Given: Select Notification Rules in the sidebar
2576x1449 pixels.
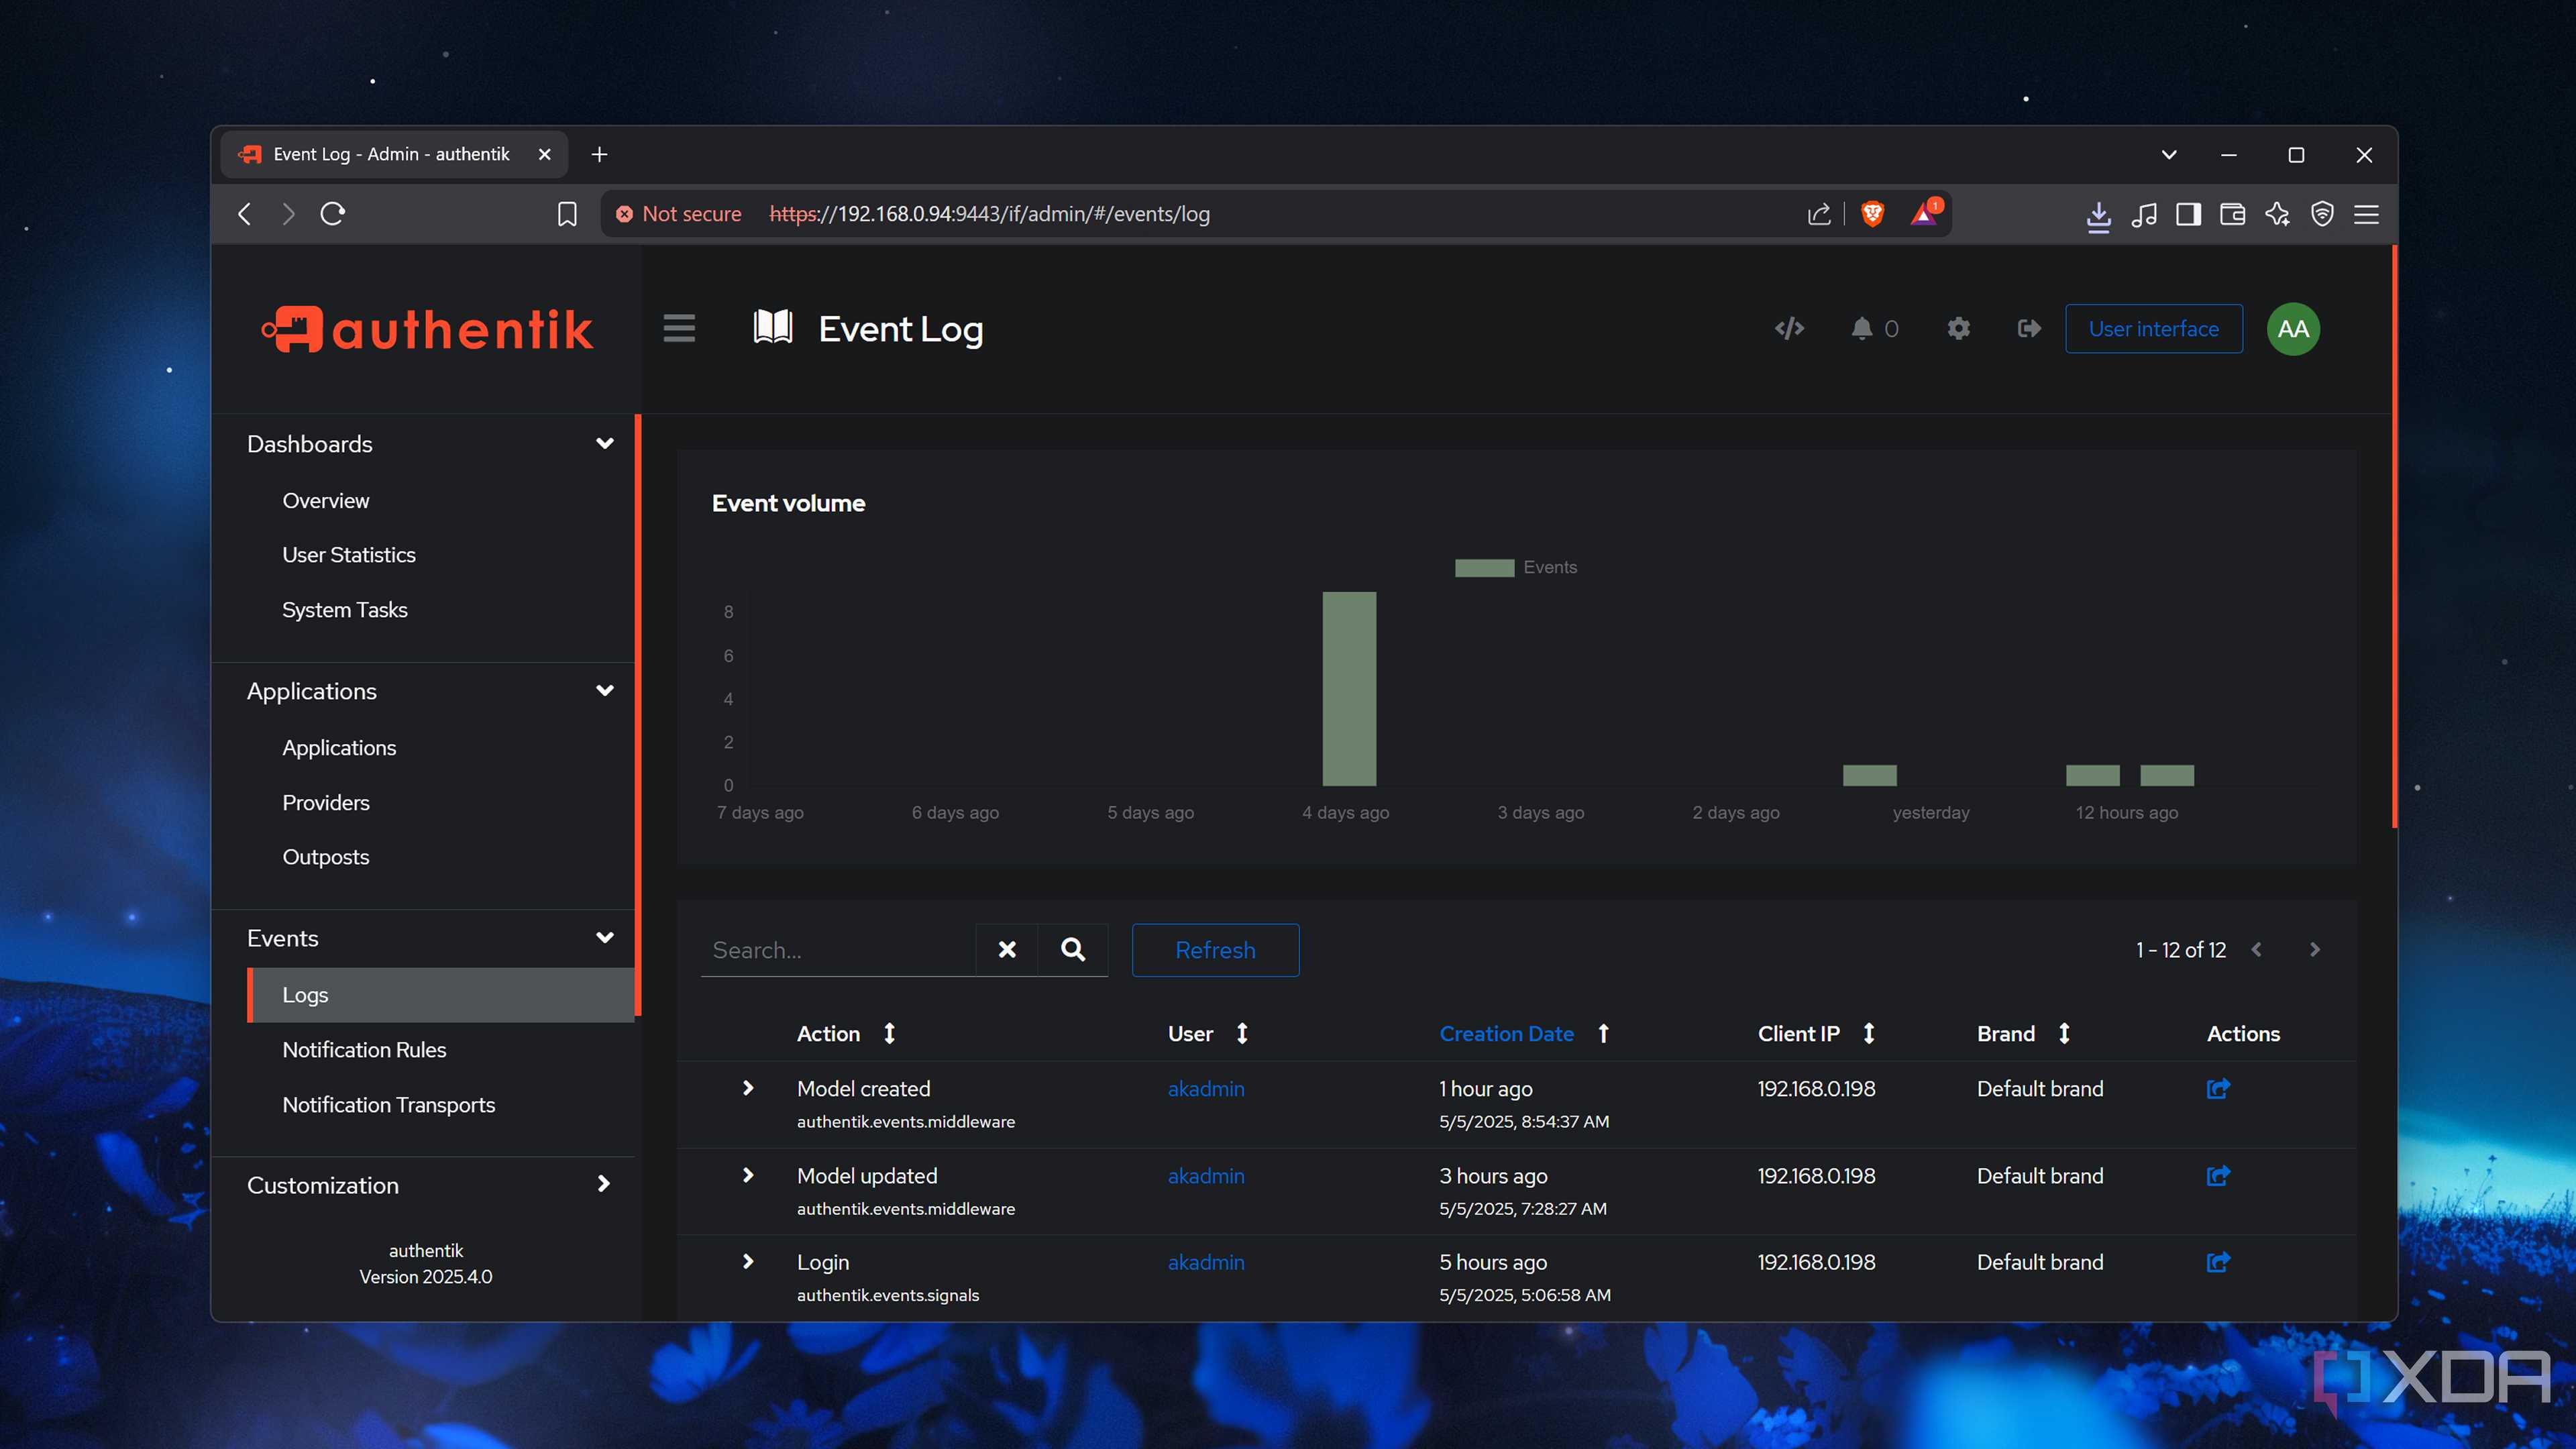Looking at the screenshot, I should pos(364,1049).
